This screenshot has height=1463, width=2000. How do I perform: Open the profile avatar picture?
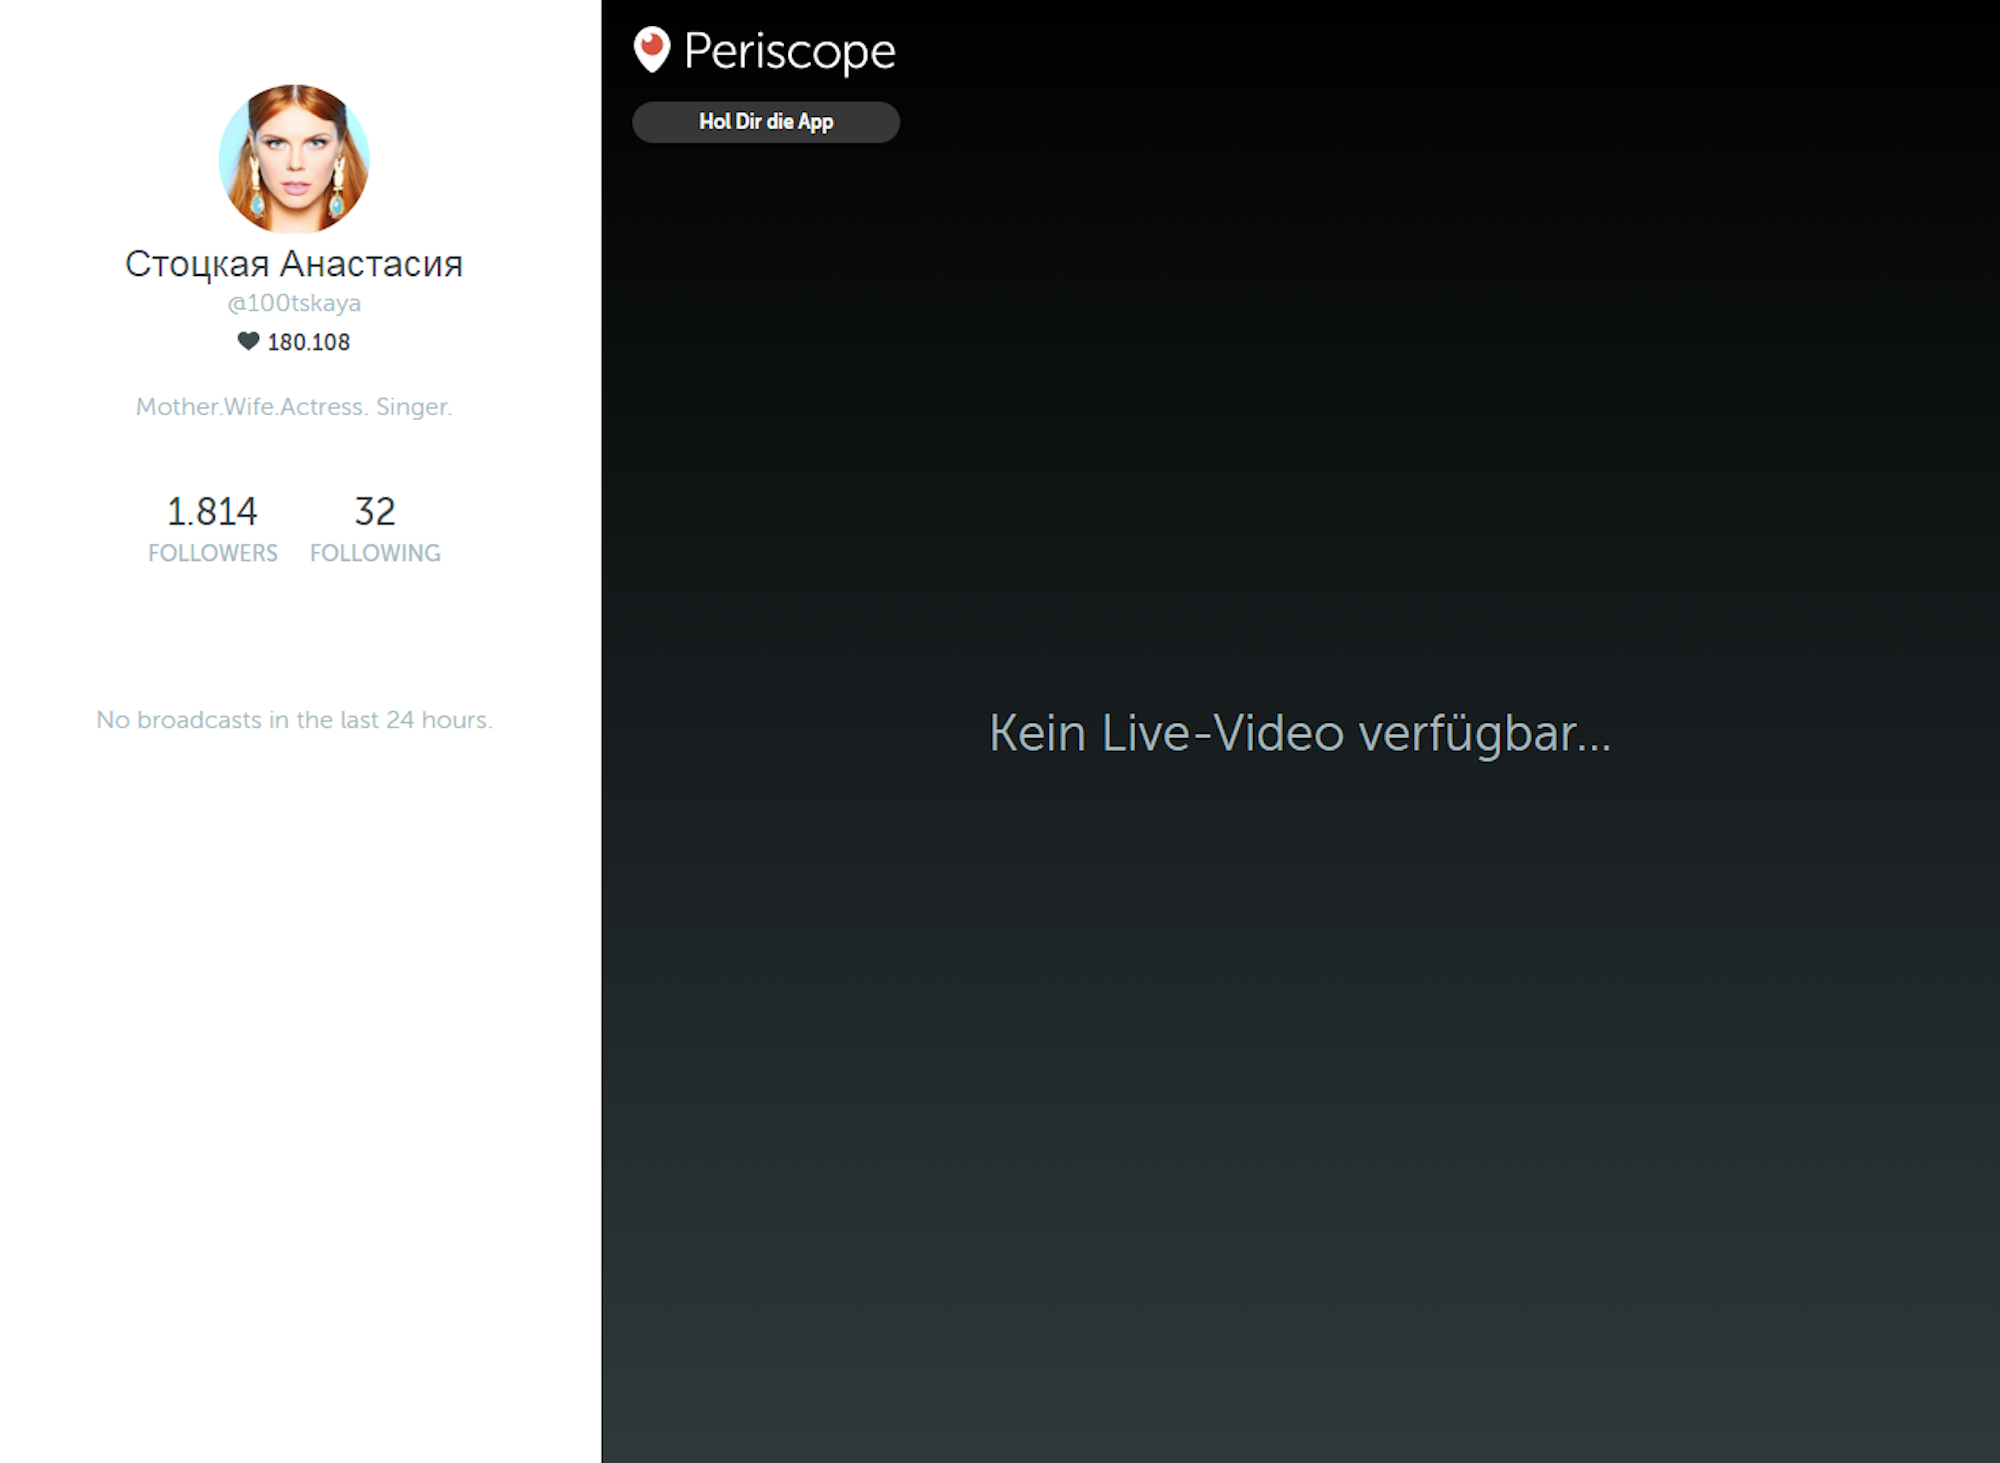tap(294, 159)
